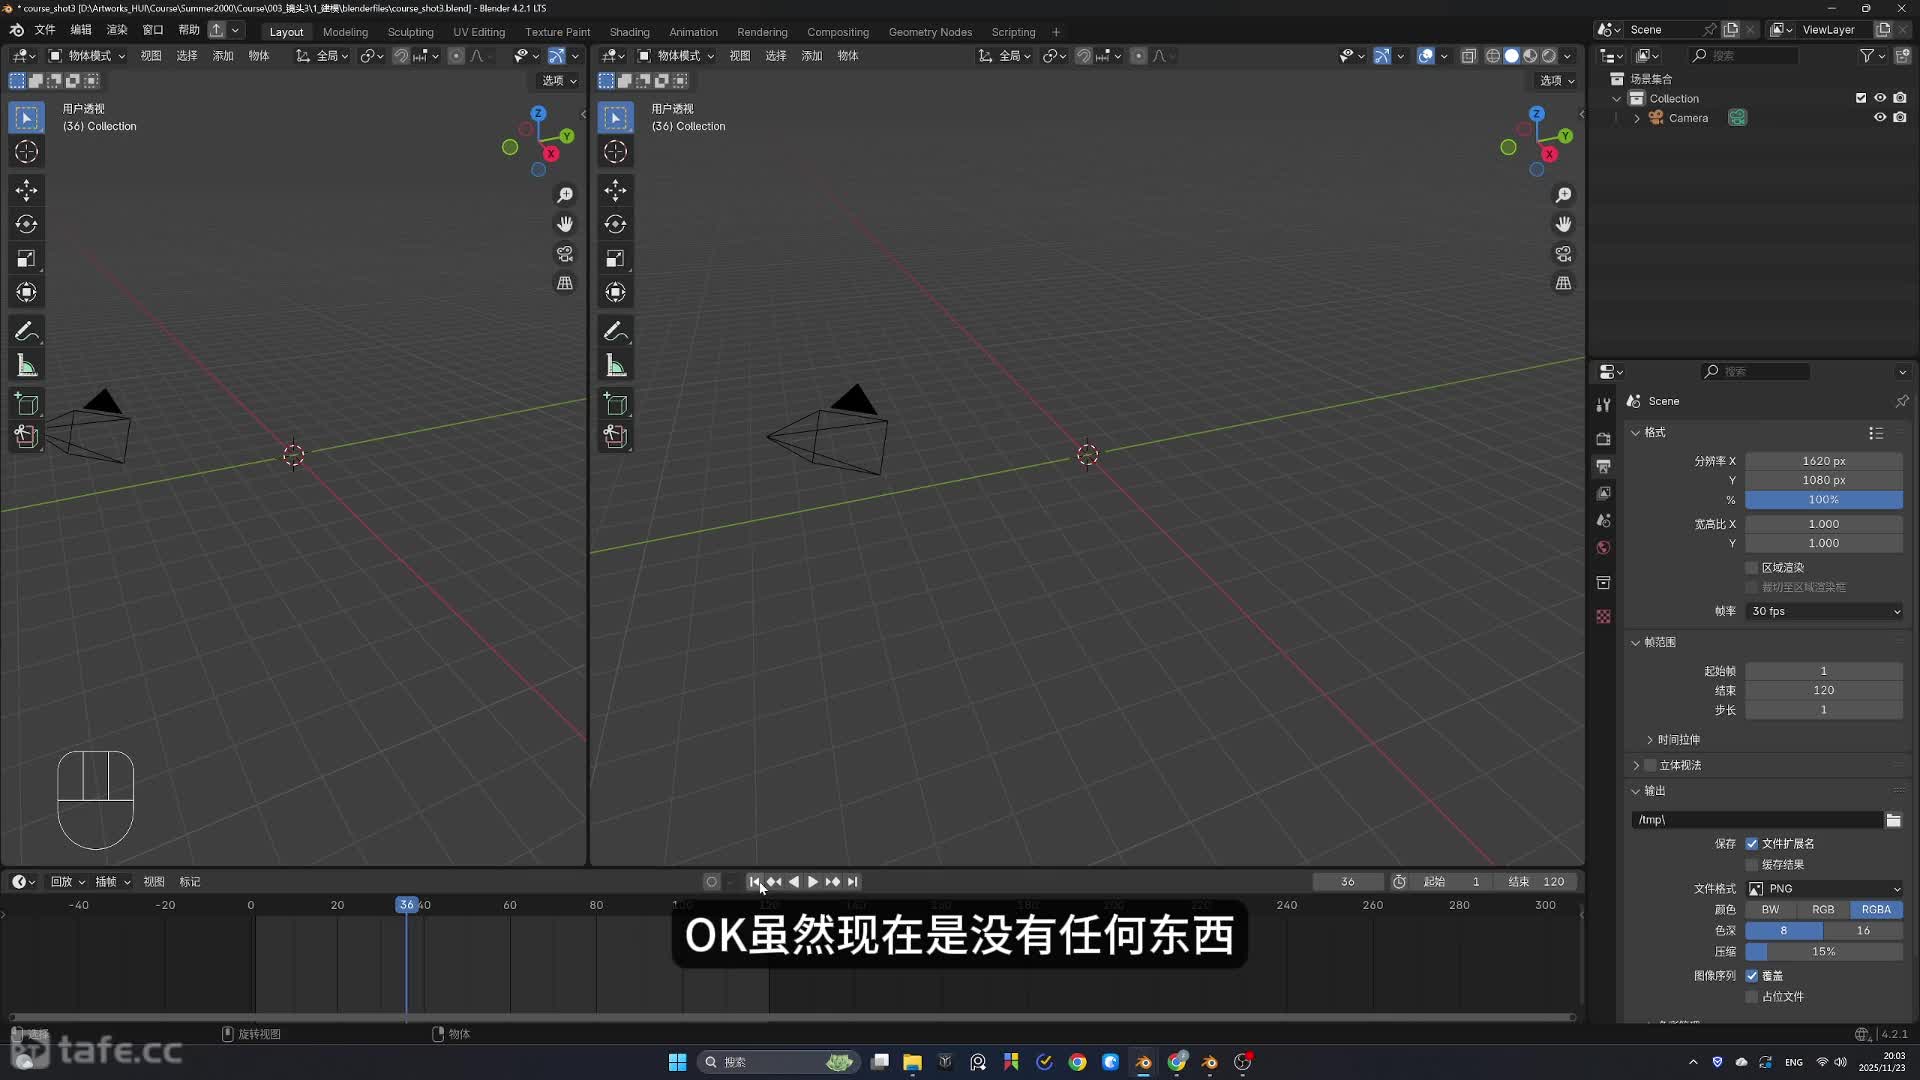Enable the 区域渲染 checkbox
The image size is (1920, 1080).
1752,568
